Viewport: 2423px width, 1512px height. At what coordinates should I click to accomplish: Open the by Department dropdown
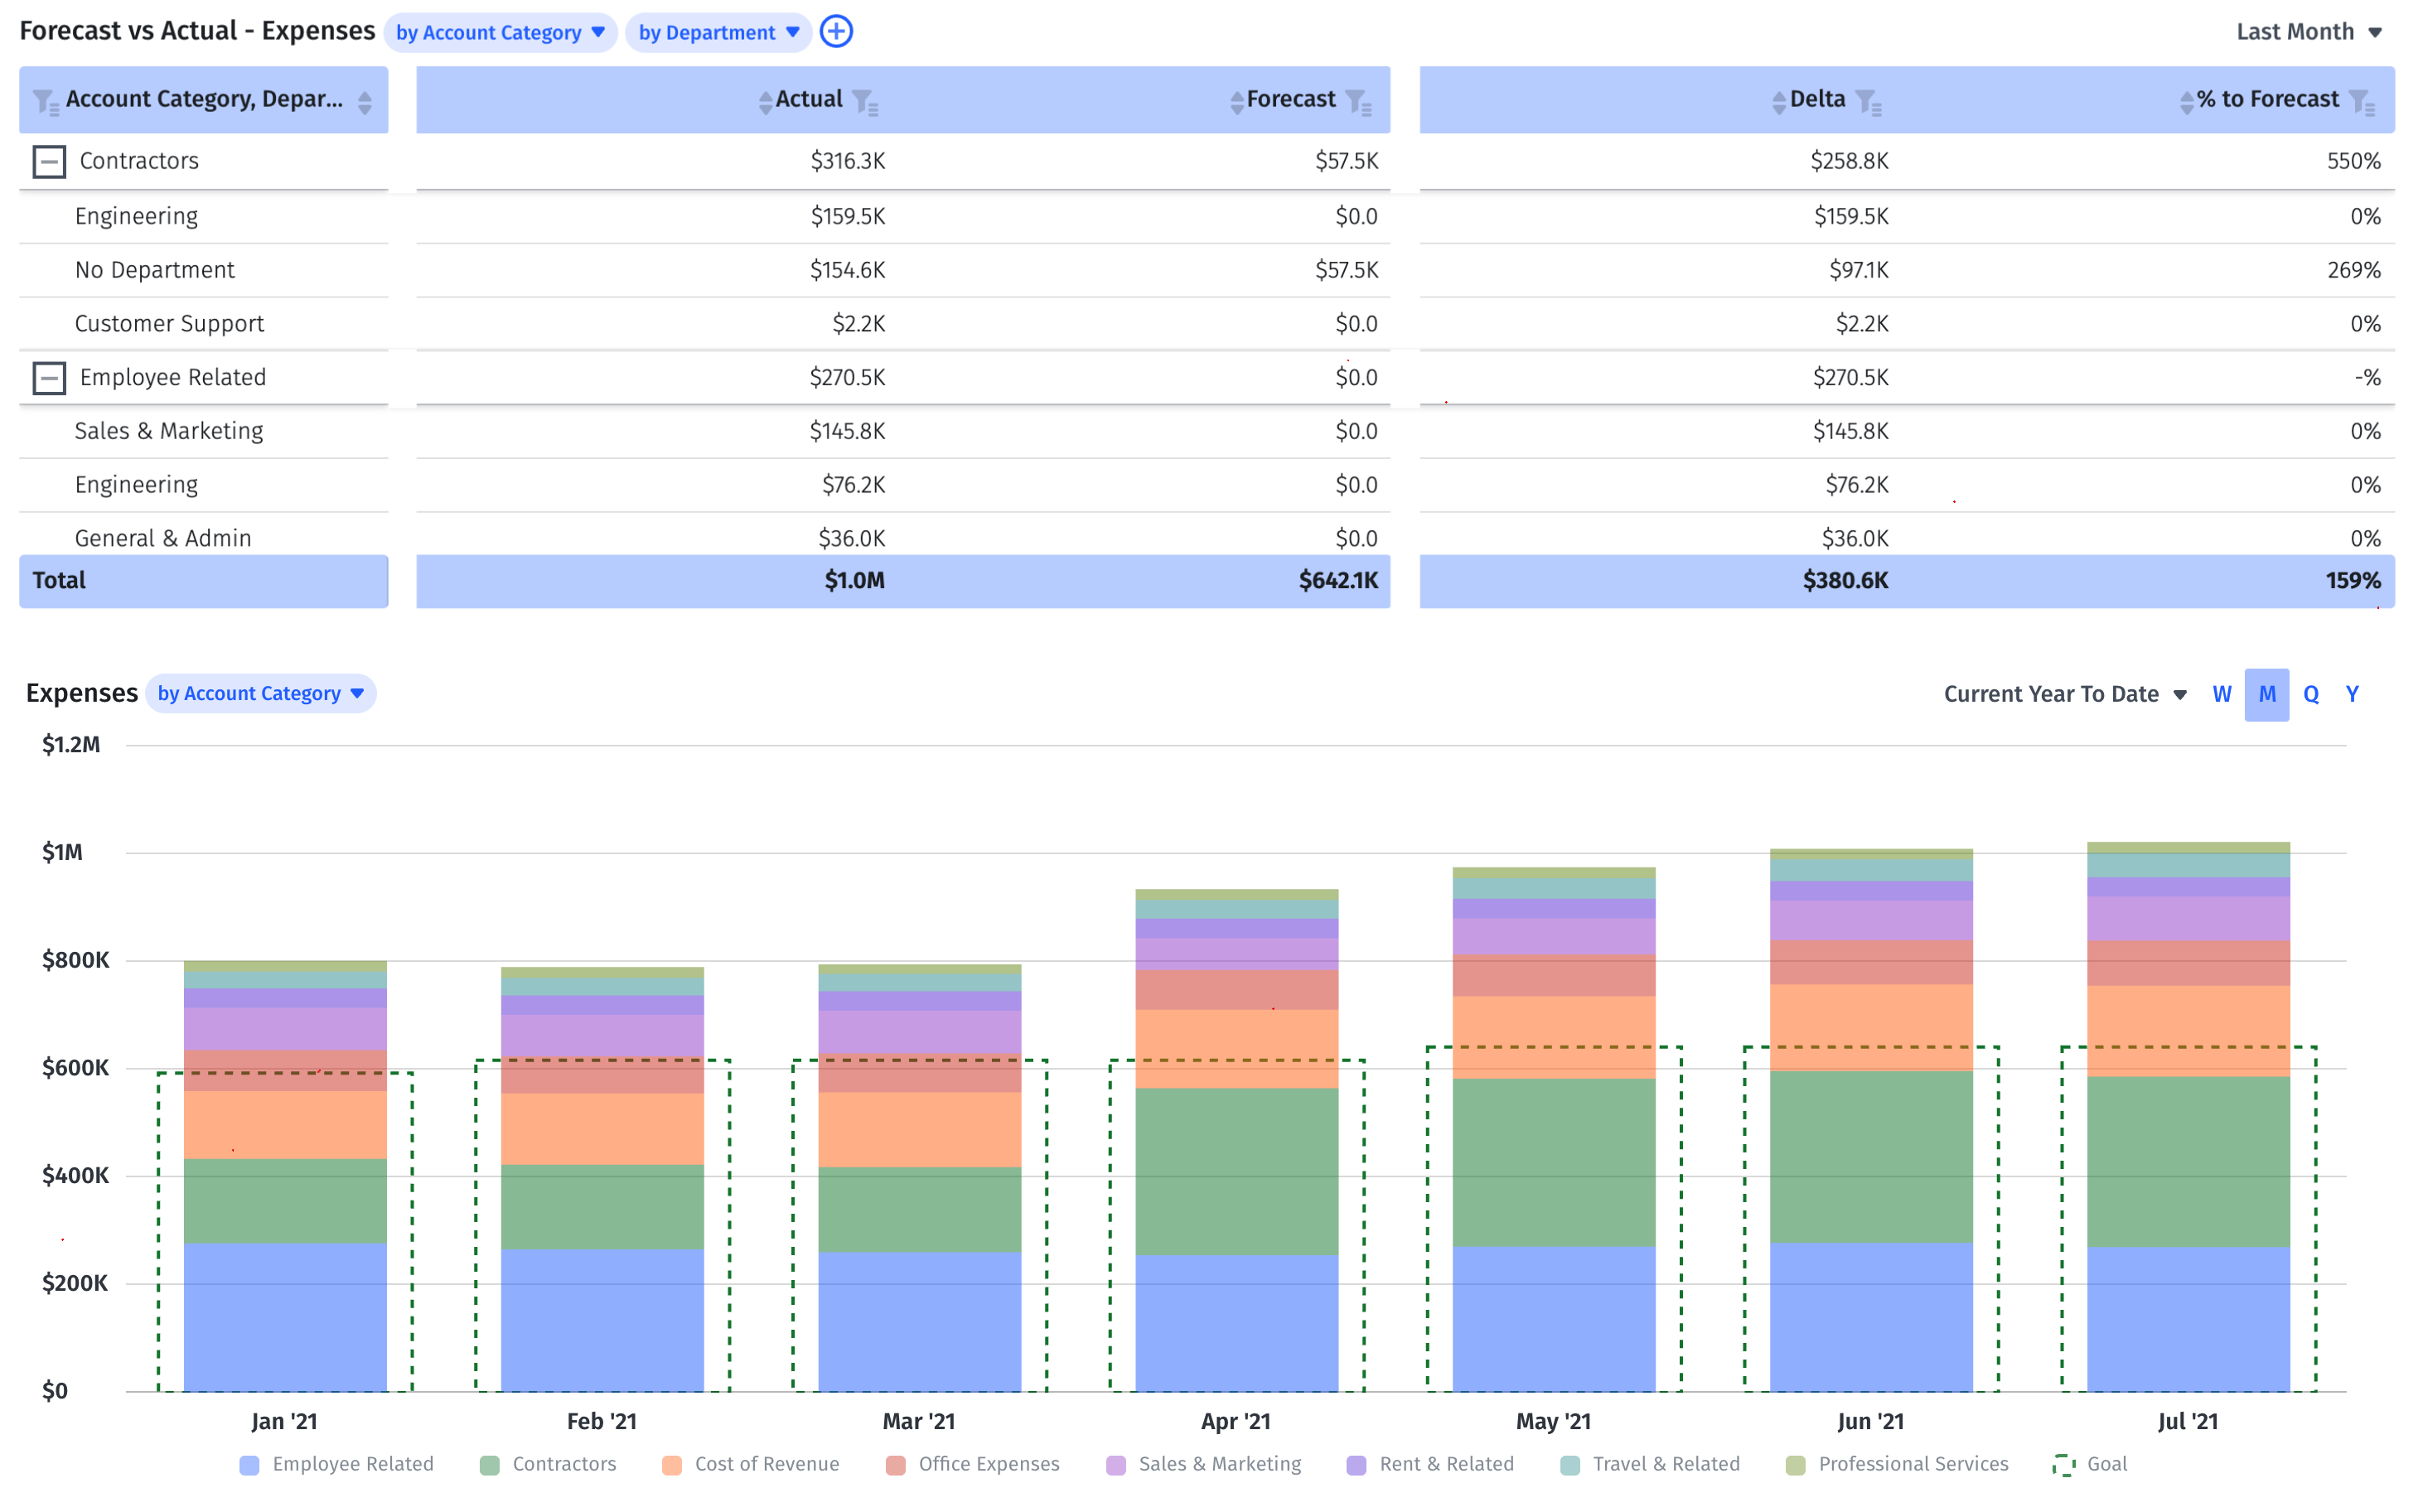click(x=718, y=33)
